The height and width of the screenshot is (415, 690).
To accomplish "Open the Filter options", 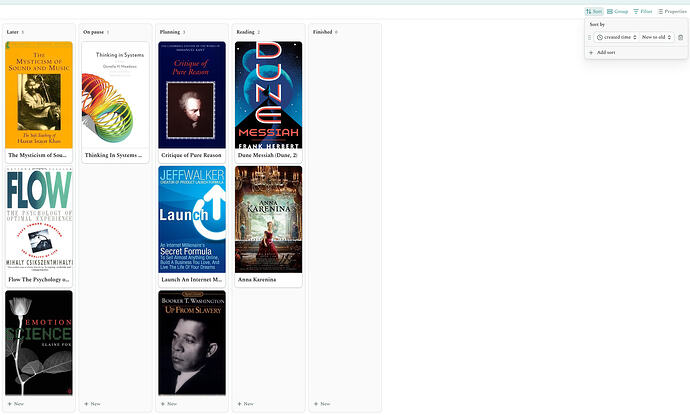I will point(643,11).
